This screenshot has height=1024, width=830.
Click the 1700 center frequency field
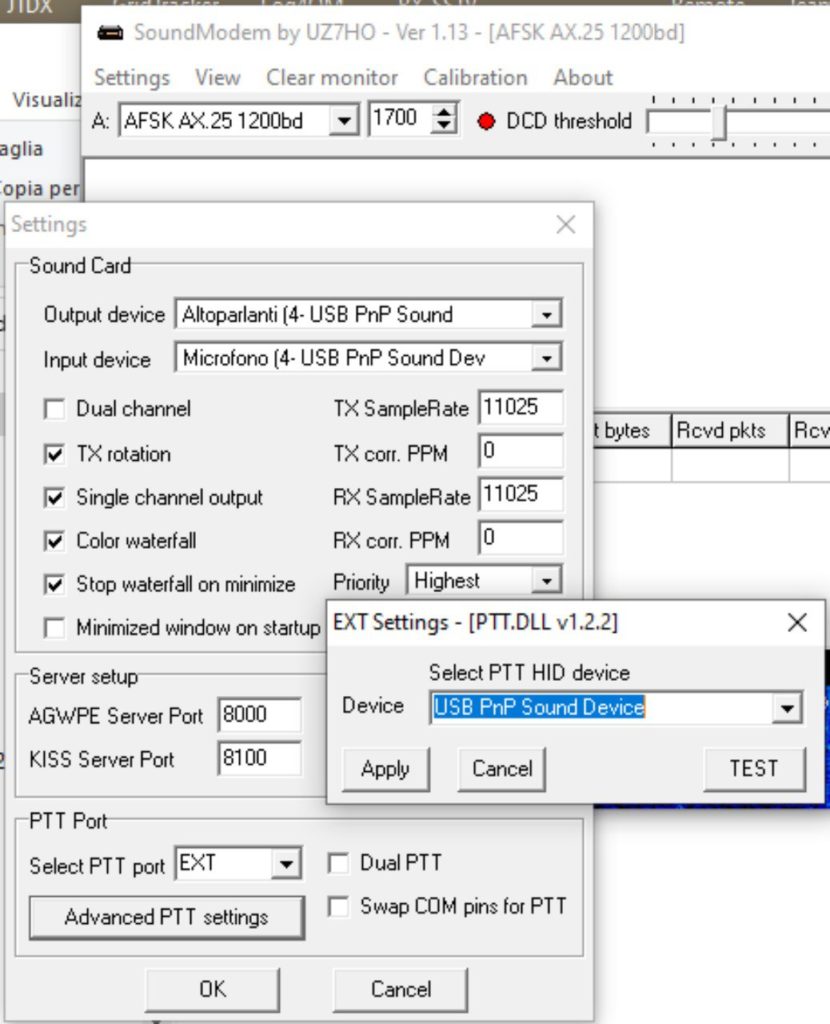coord(400,119)
